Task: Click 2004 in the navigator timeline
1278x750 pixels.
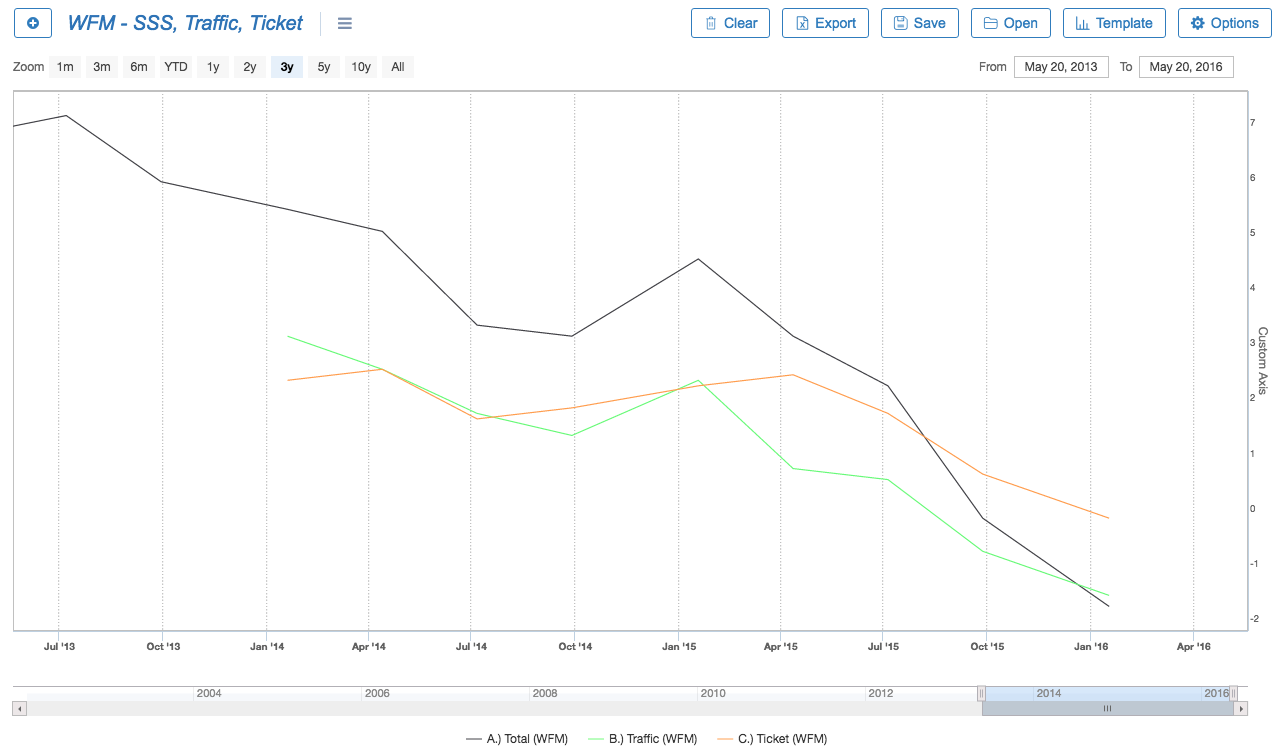Action: pos(209,693)
